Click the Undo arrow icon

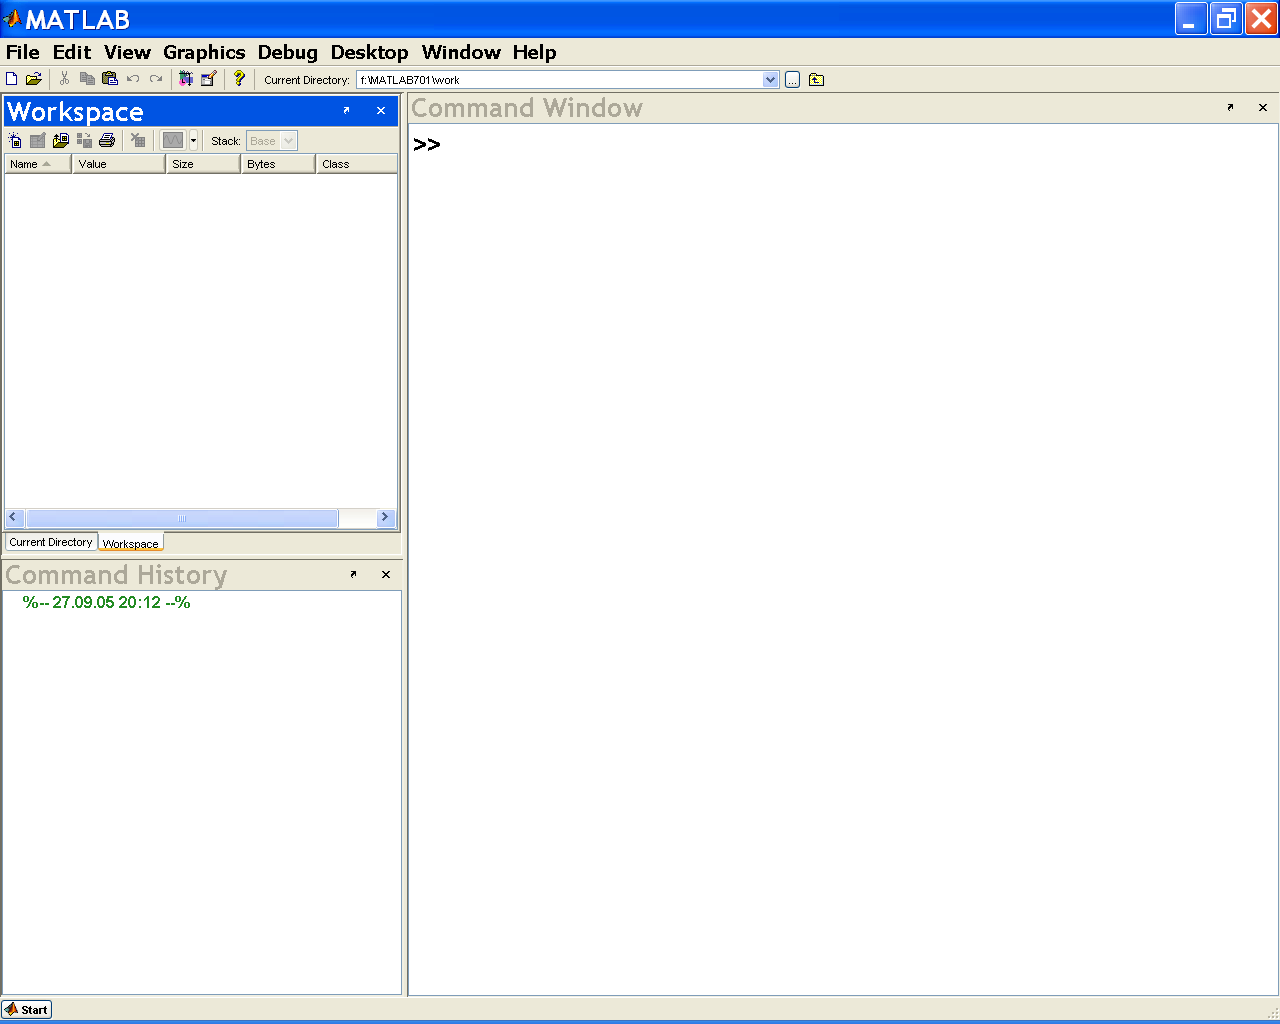click(133, 79)
